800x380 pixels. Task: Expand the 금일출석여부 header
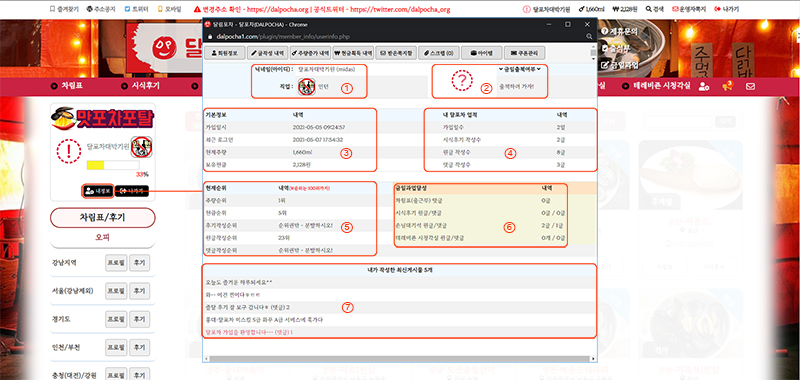click(x=519, y=69)
